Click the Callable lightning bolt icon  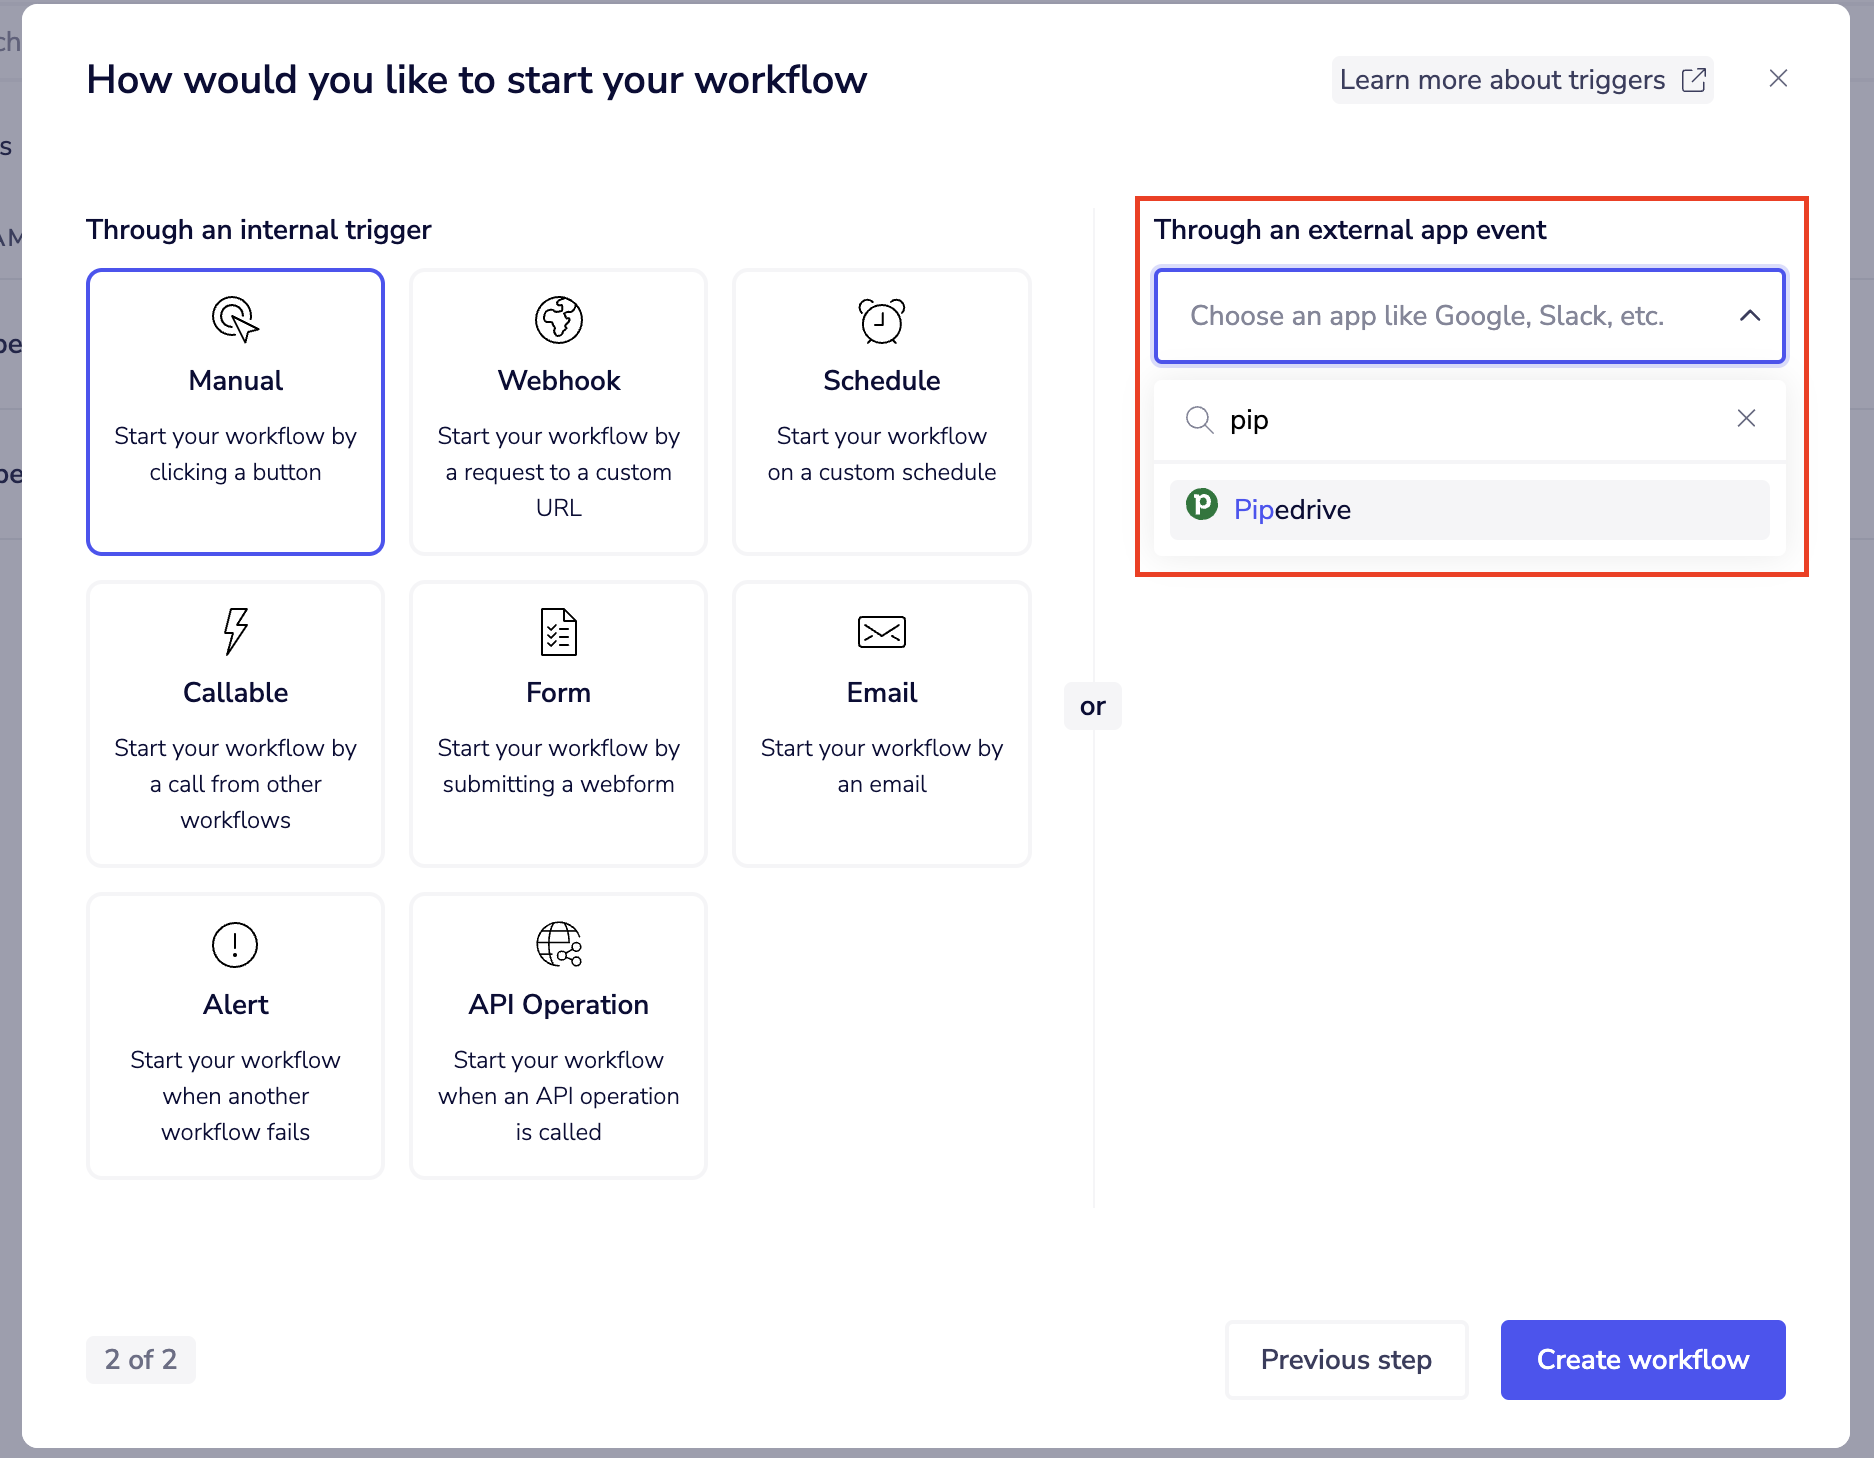coord(235,632)
